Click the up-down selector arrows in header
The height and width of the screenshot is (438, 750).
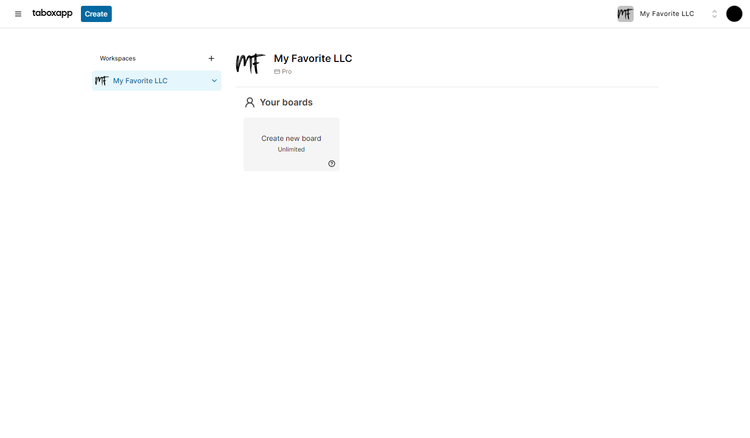pos(714,14)
